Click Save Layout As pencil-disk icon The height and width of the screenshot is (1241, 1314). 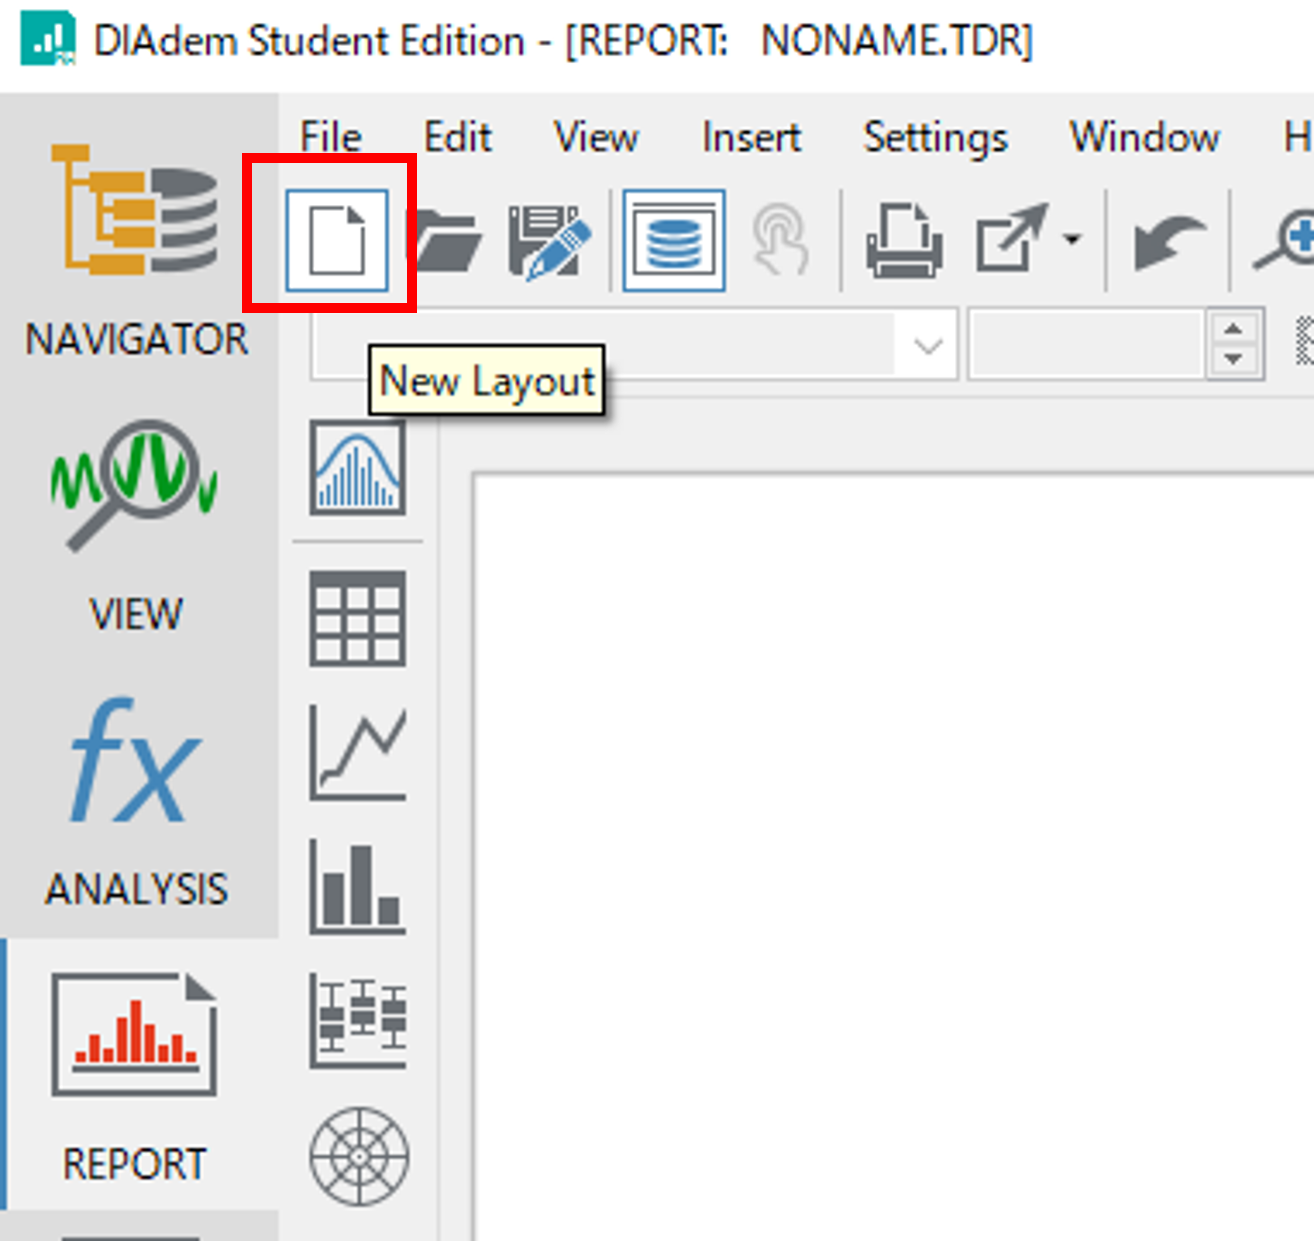[549, 240]
